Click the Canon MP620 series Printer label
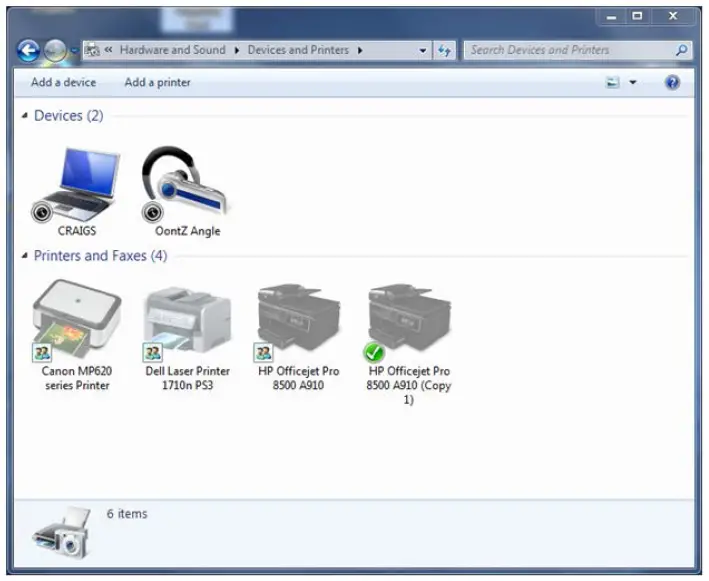 click(x=77, y=378)
